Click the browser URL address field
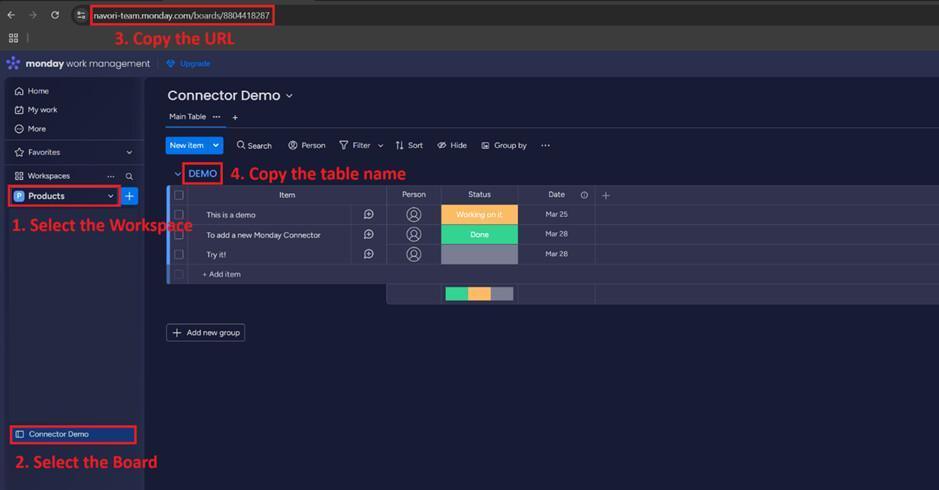The image size is (939, 490). click(x=182, y=16)
